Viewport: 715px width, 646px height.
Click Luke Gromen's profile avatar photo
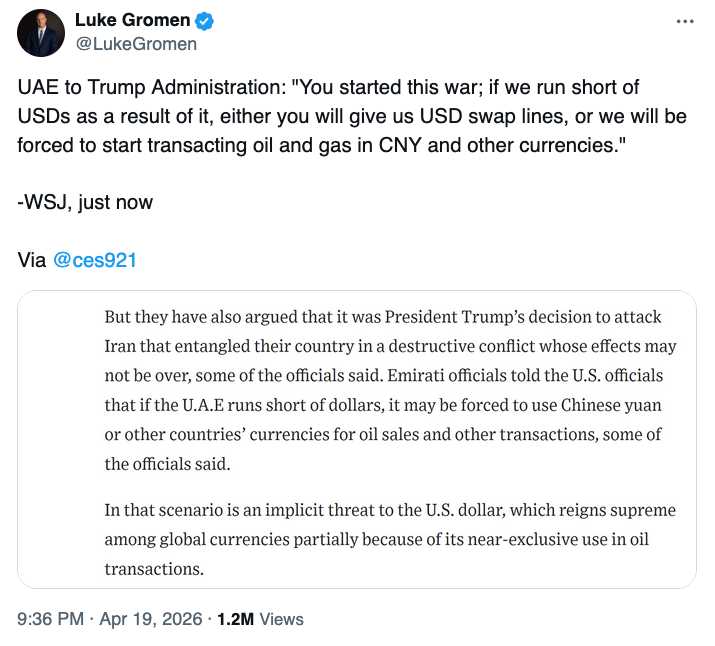[40, 32]
